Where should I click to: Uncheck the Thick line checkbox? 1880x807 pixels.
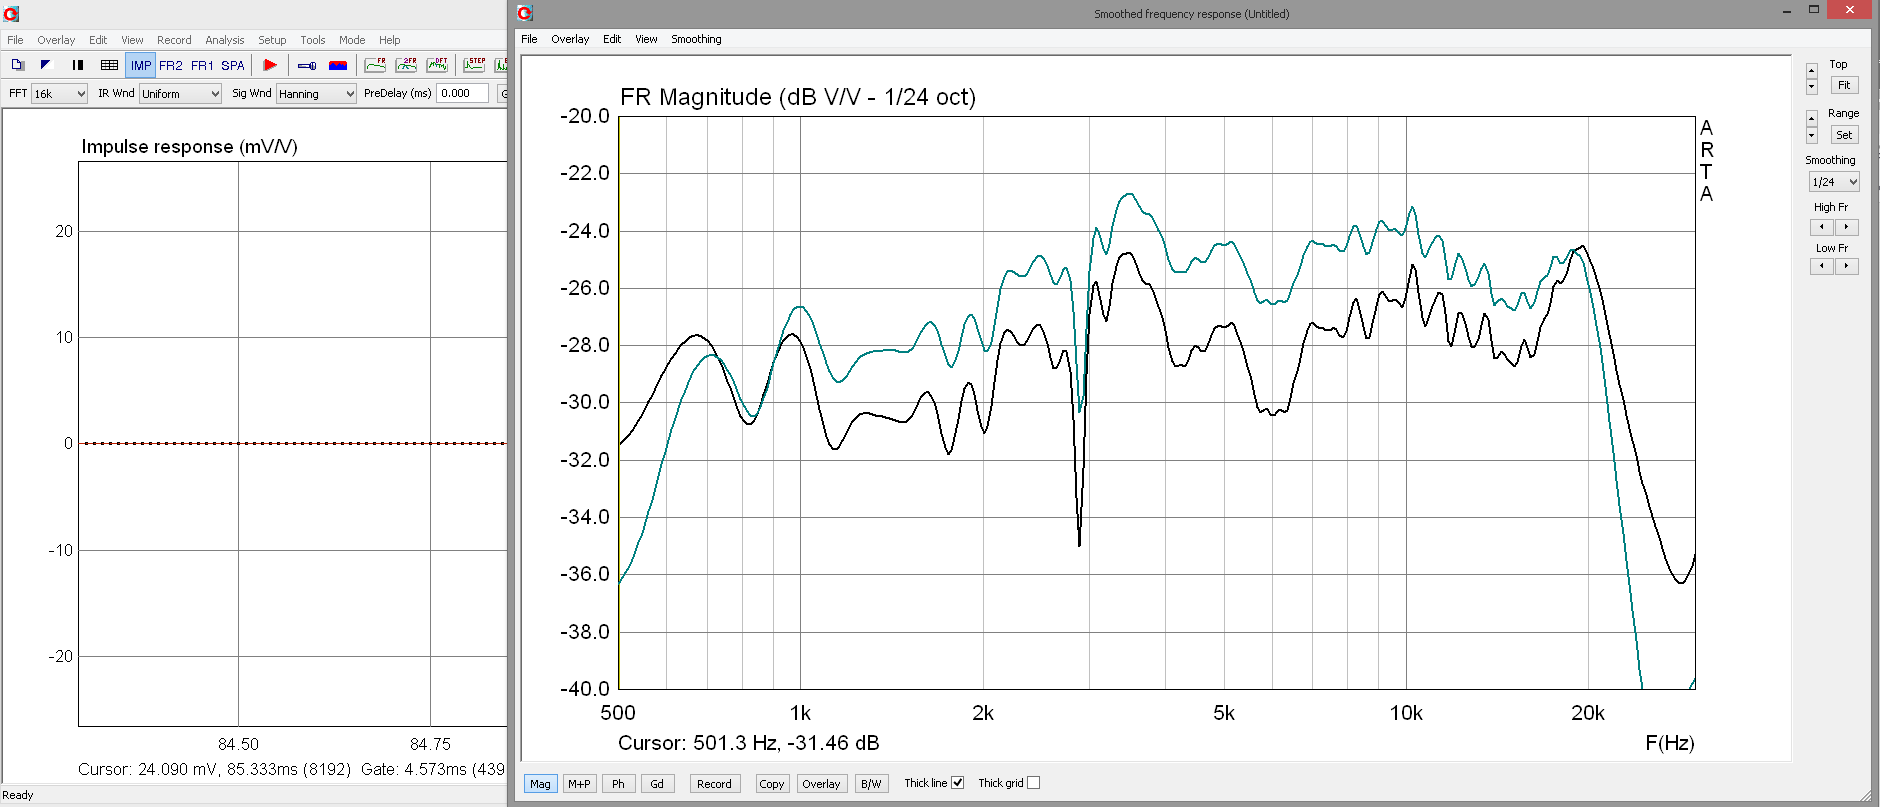point(957,783)
